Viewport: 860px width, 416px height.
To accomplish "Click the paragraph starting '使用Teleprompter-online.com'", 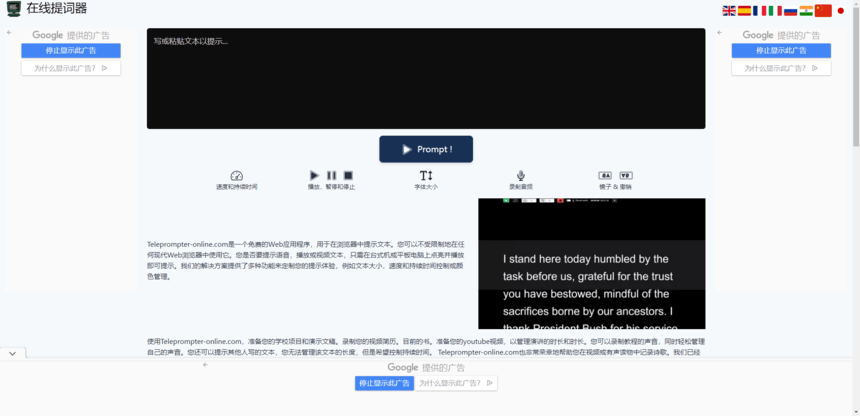I will (426, 346).
